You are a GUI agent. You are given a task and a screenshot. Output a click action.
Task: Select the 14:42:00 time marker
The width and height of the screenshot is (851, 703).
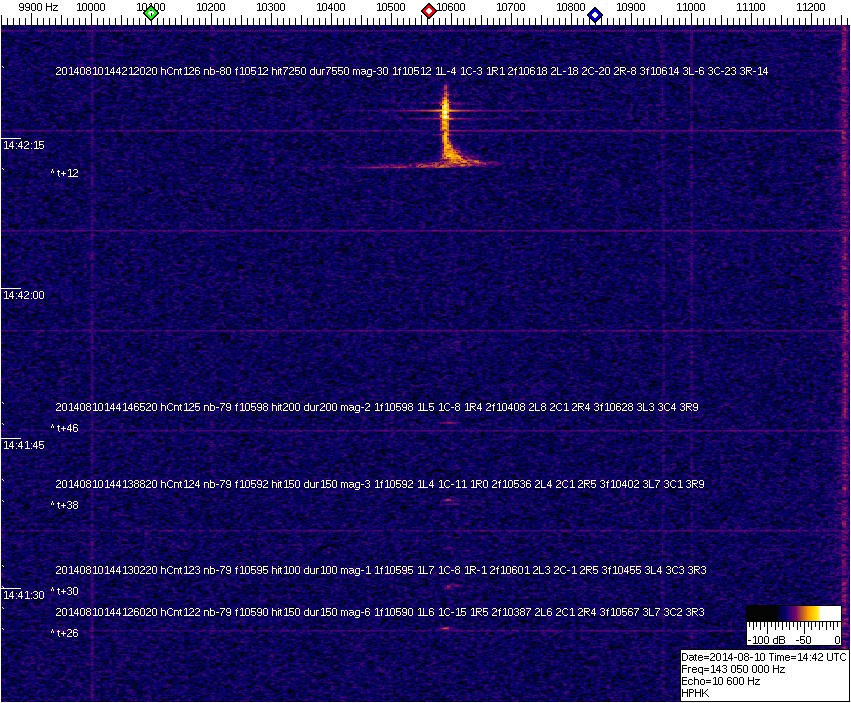click(23, 295)
